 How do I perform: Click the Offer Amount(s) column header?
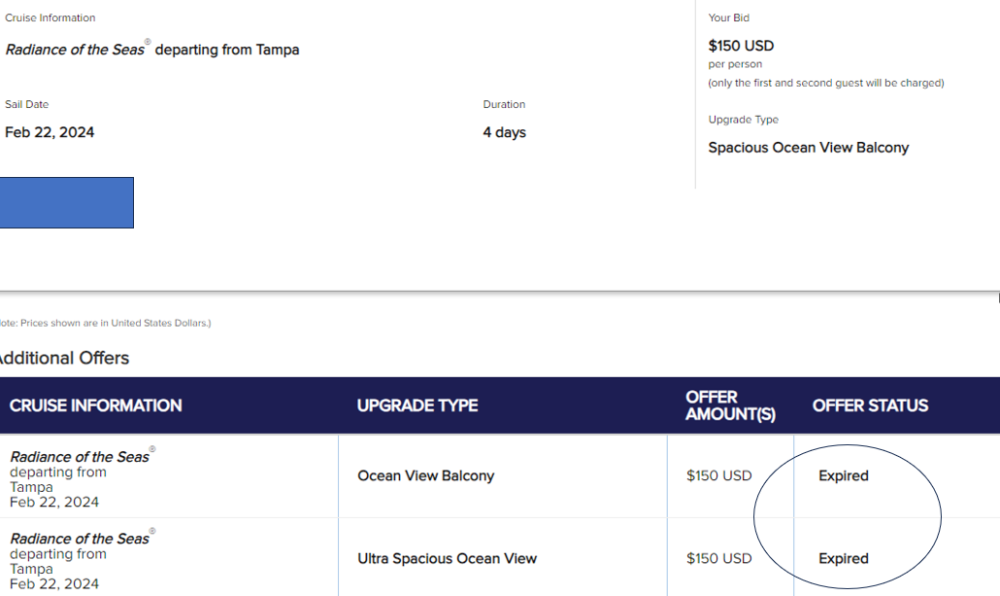tap(730, 405)
